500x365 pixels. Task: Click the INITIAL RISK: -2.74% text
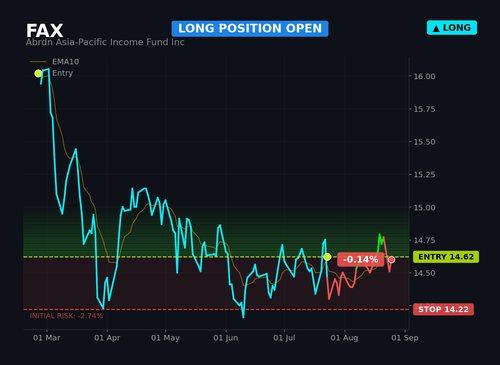(66, 316)
